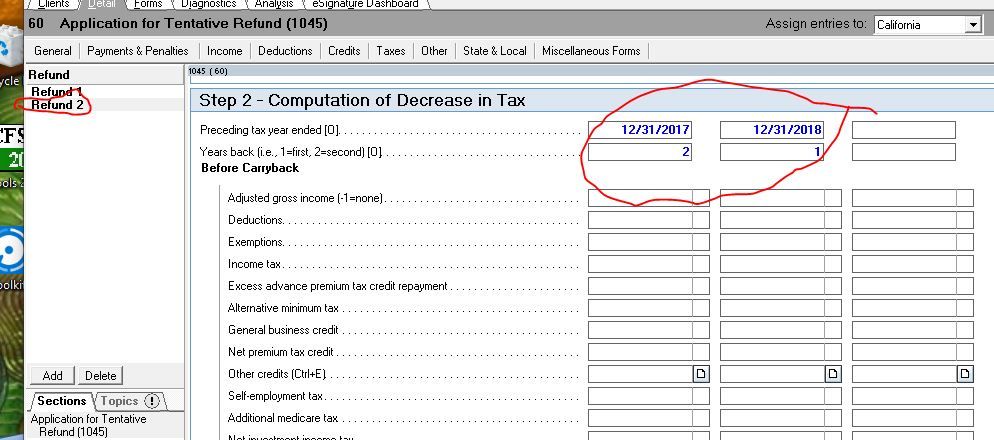Open Other credits detail icon in first column

click(701, 374)
